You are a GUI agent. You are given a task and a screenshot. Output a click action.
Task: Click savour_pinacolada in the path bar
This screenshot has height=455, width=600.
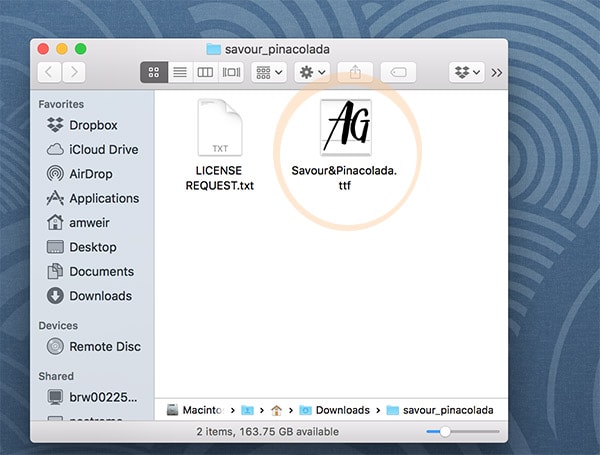(x=440, y=410)
